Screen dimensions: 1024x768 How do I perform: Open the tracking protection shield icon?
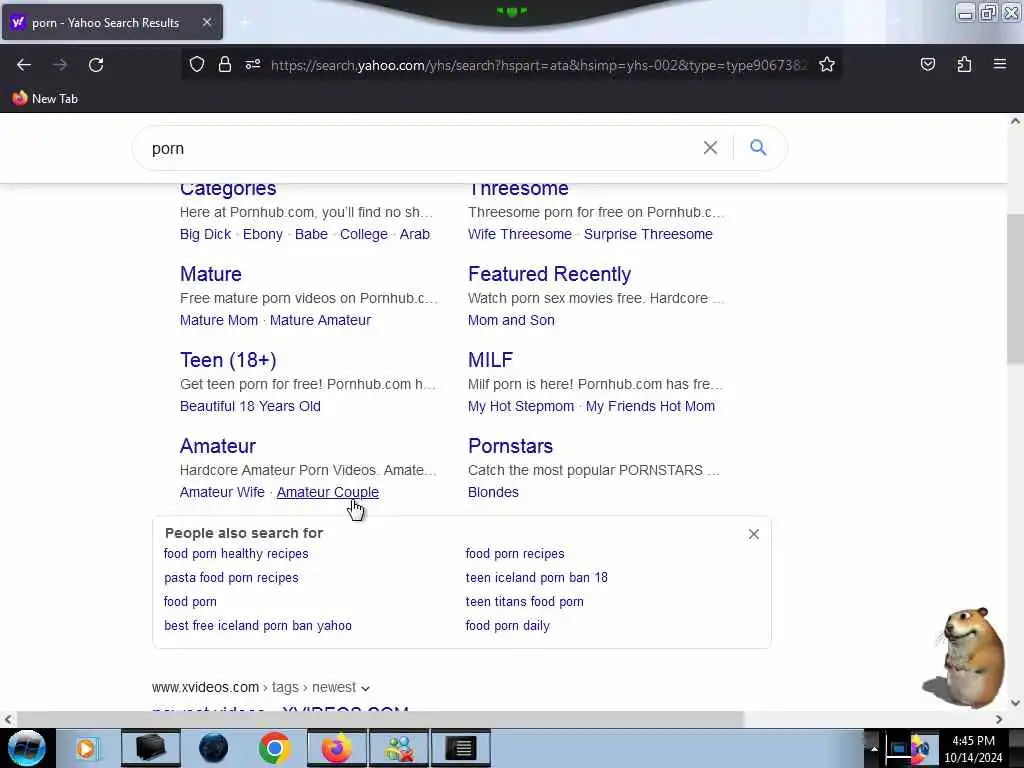(x=197, y=64)
